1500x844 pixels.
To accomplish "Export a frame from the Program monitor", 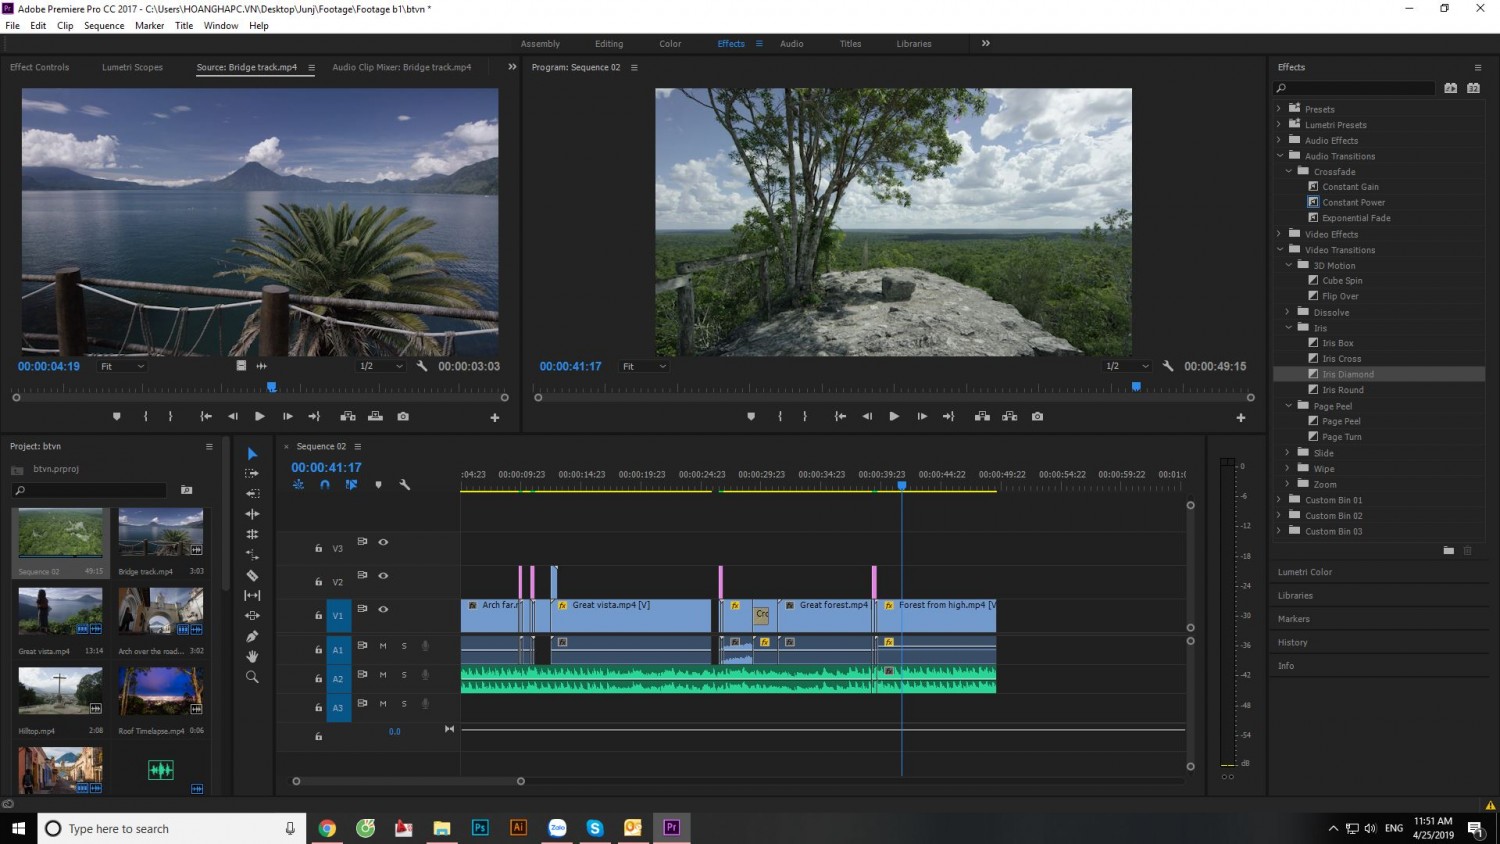I will point(1037,417).
